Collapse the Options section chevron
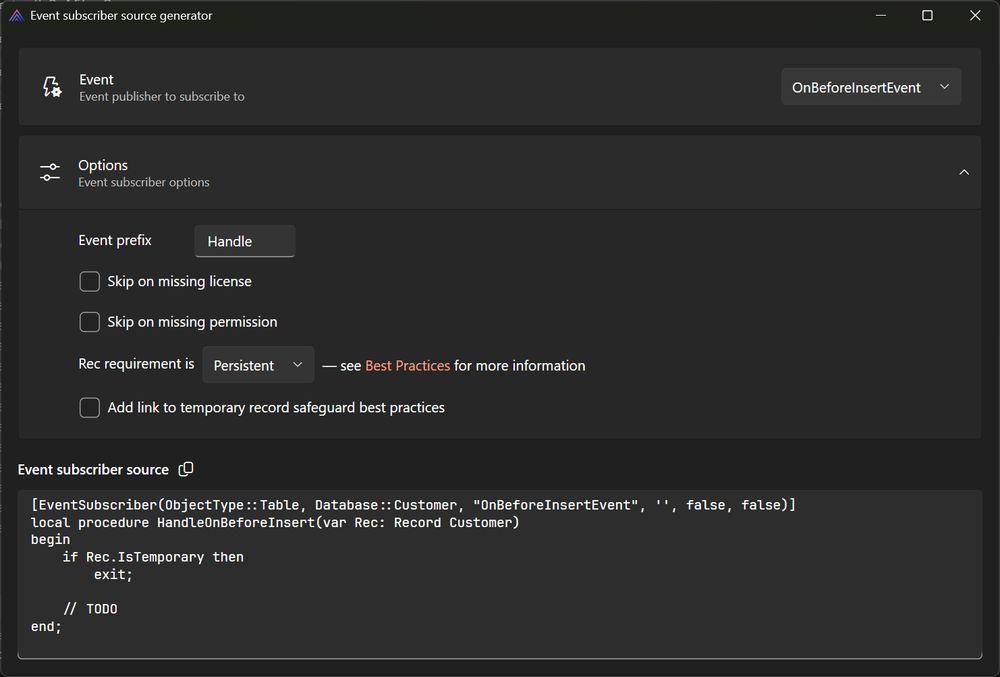Viewport: 1000px width, 677px height. click(964, 172)
